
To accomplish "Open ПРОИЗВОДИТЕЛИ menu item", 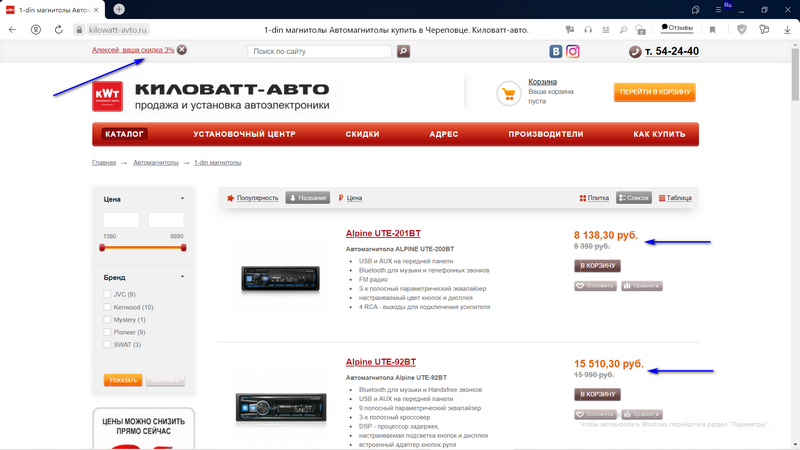I will coord(545,134).
